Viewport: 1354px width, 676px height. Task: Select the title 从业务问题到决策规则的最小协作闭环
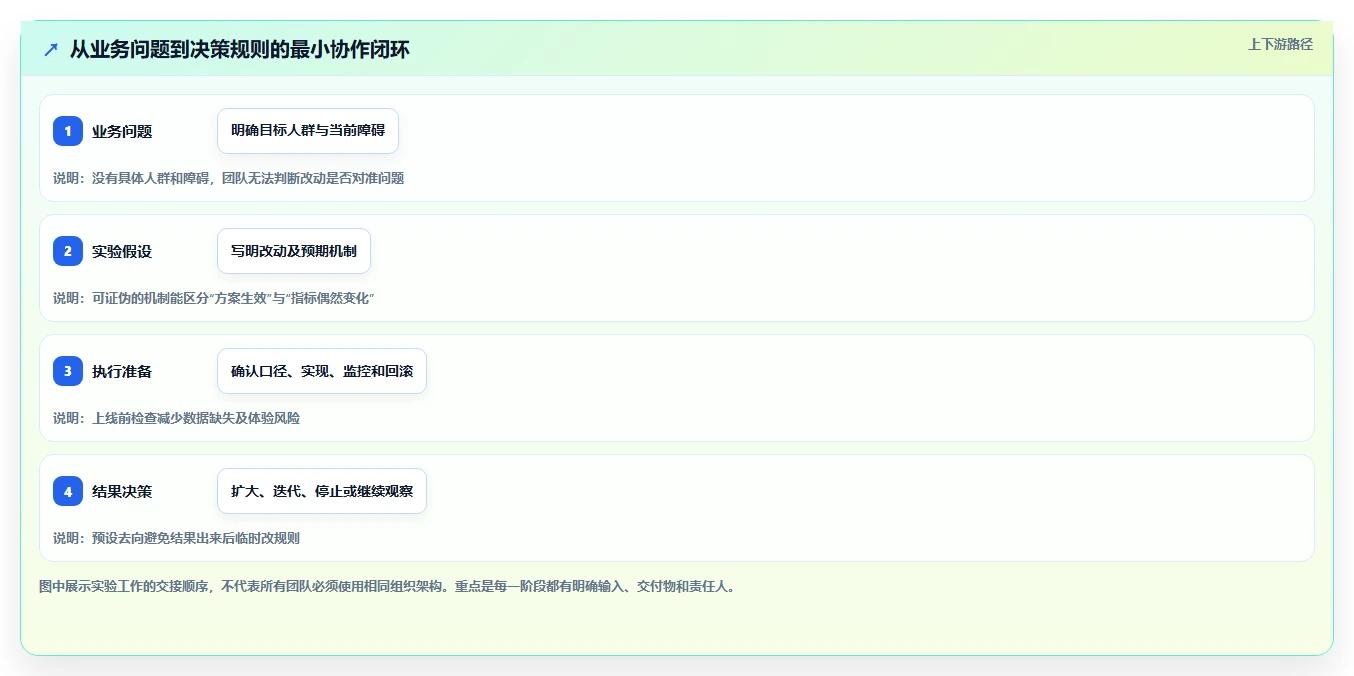click(240, 49)
